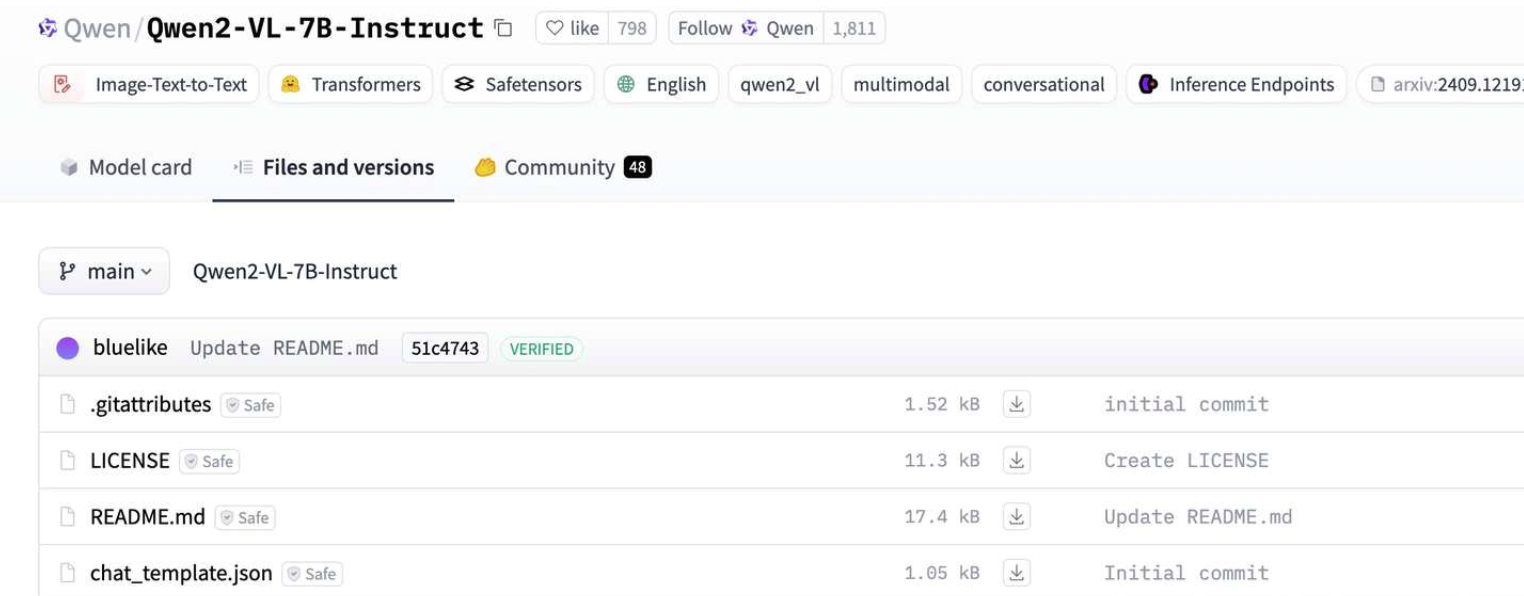This screenshot has height=596, width=1524.
Task: Open the 'initial commit' message for .gitattributes
Action: (1186, 404)
